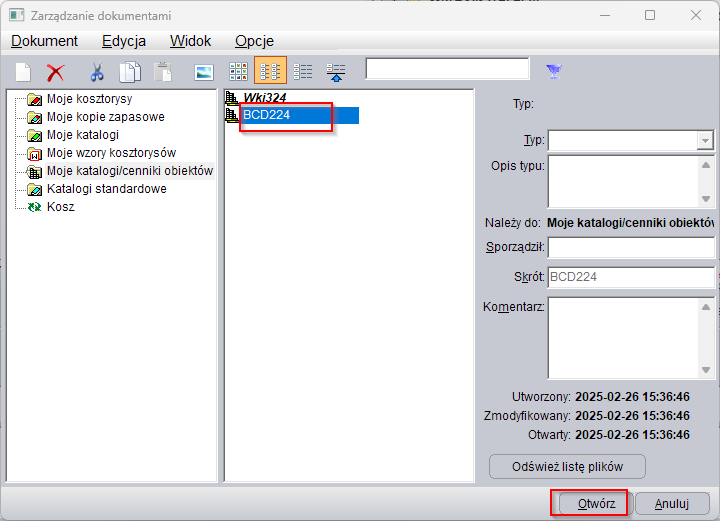
Task: Click the sort arrow toolbar icon
Action: click(336, 72)
